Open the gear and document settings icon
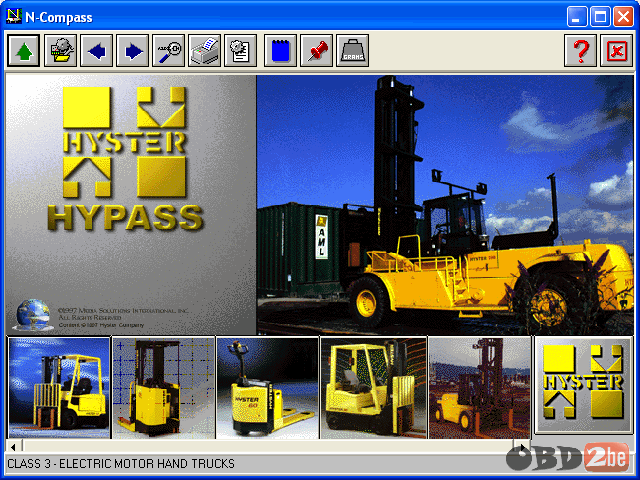640x480 pixels. click(x=240, y=51)
